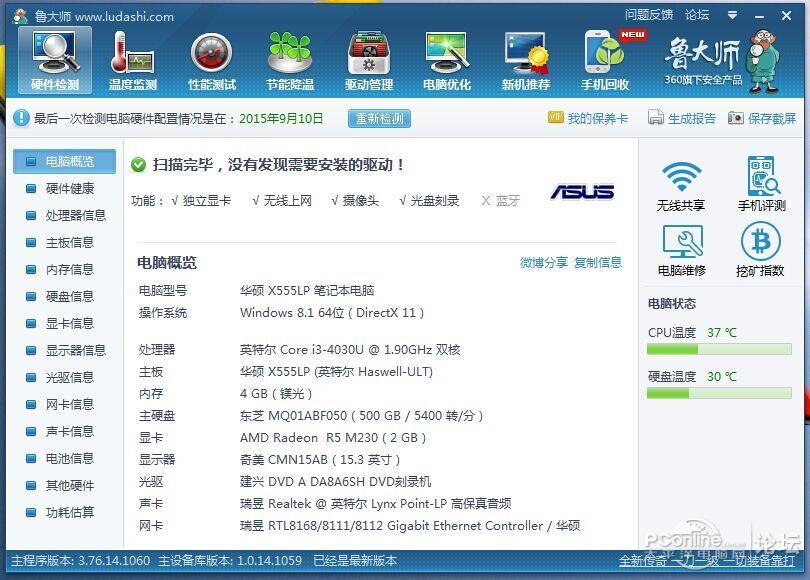The height and width of the screenshot is (580, 810).
Task: Click the green scan-complete checkmark icon
Action: pos(138,165)
